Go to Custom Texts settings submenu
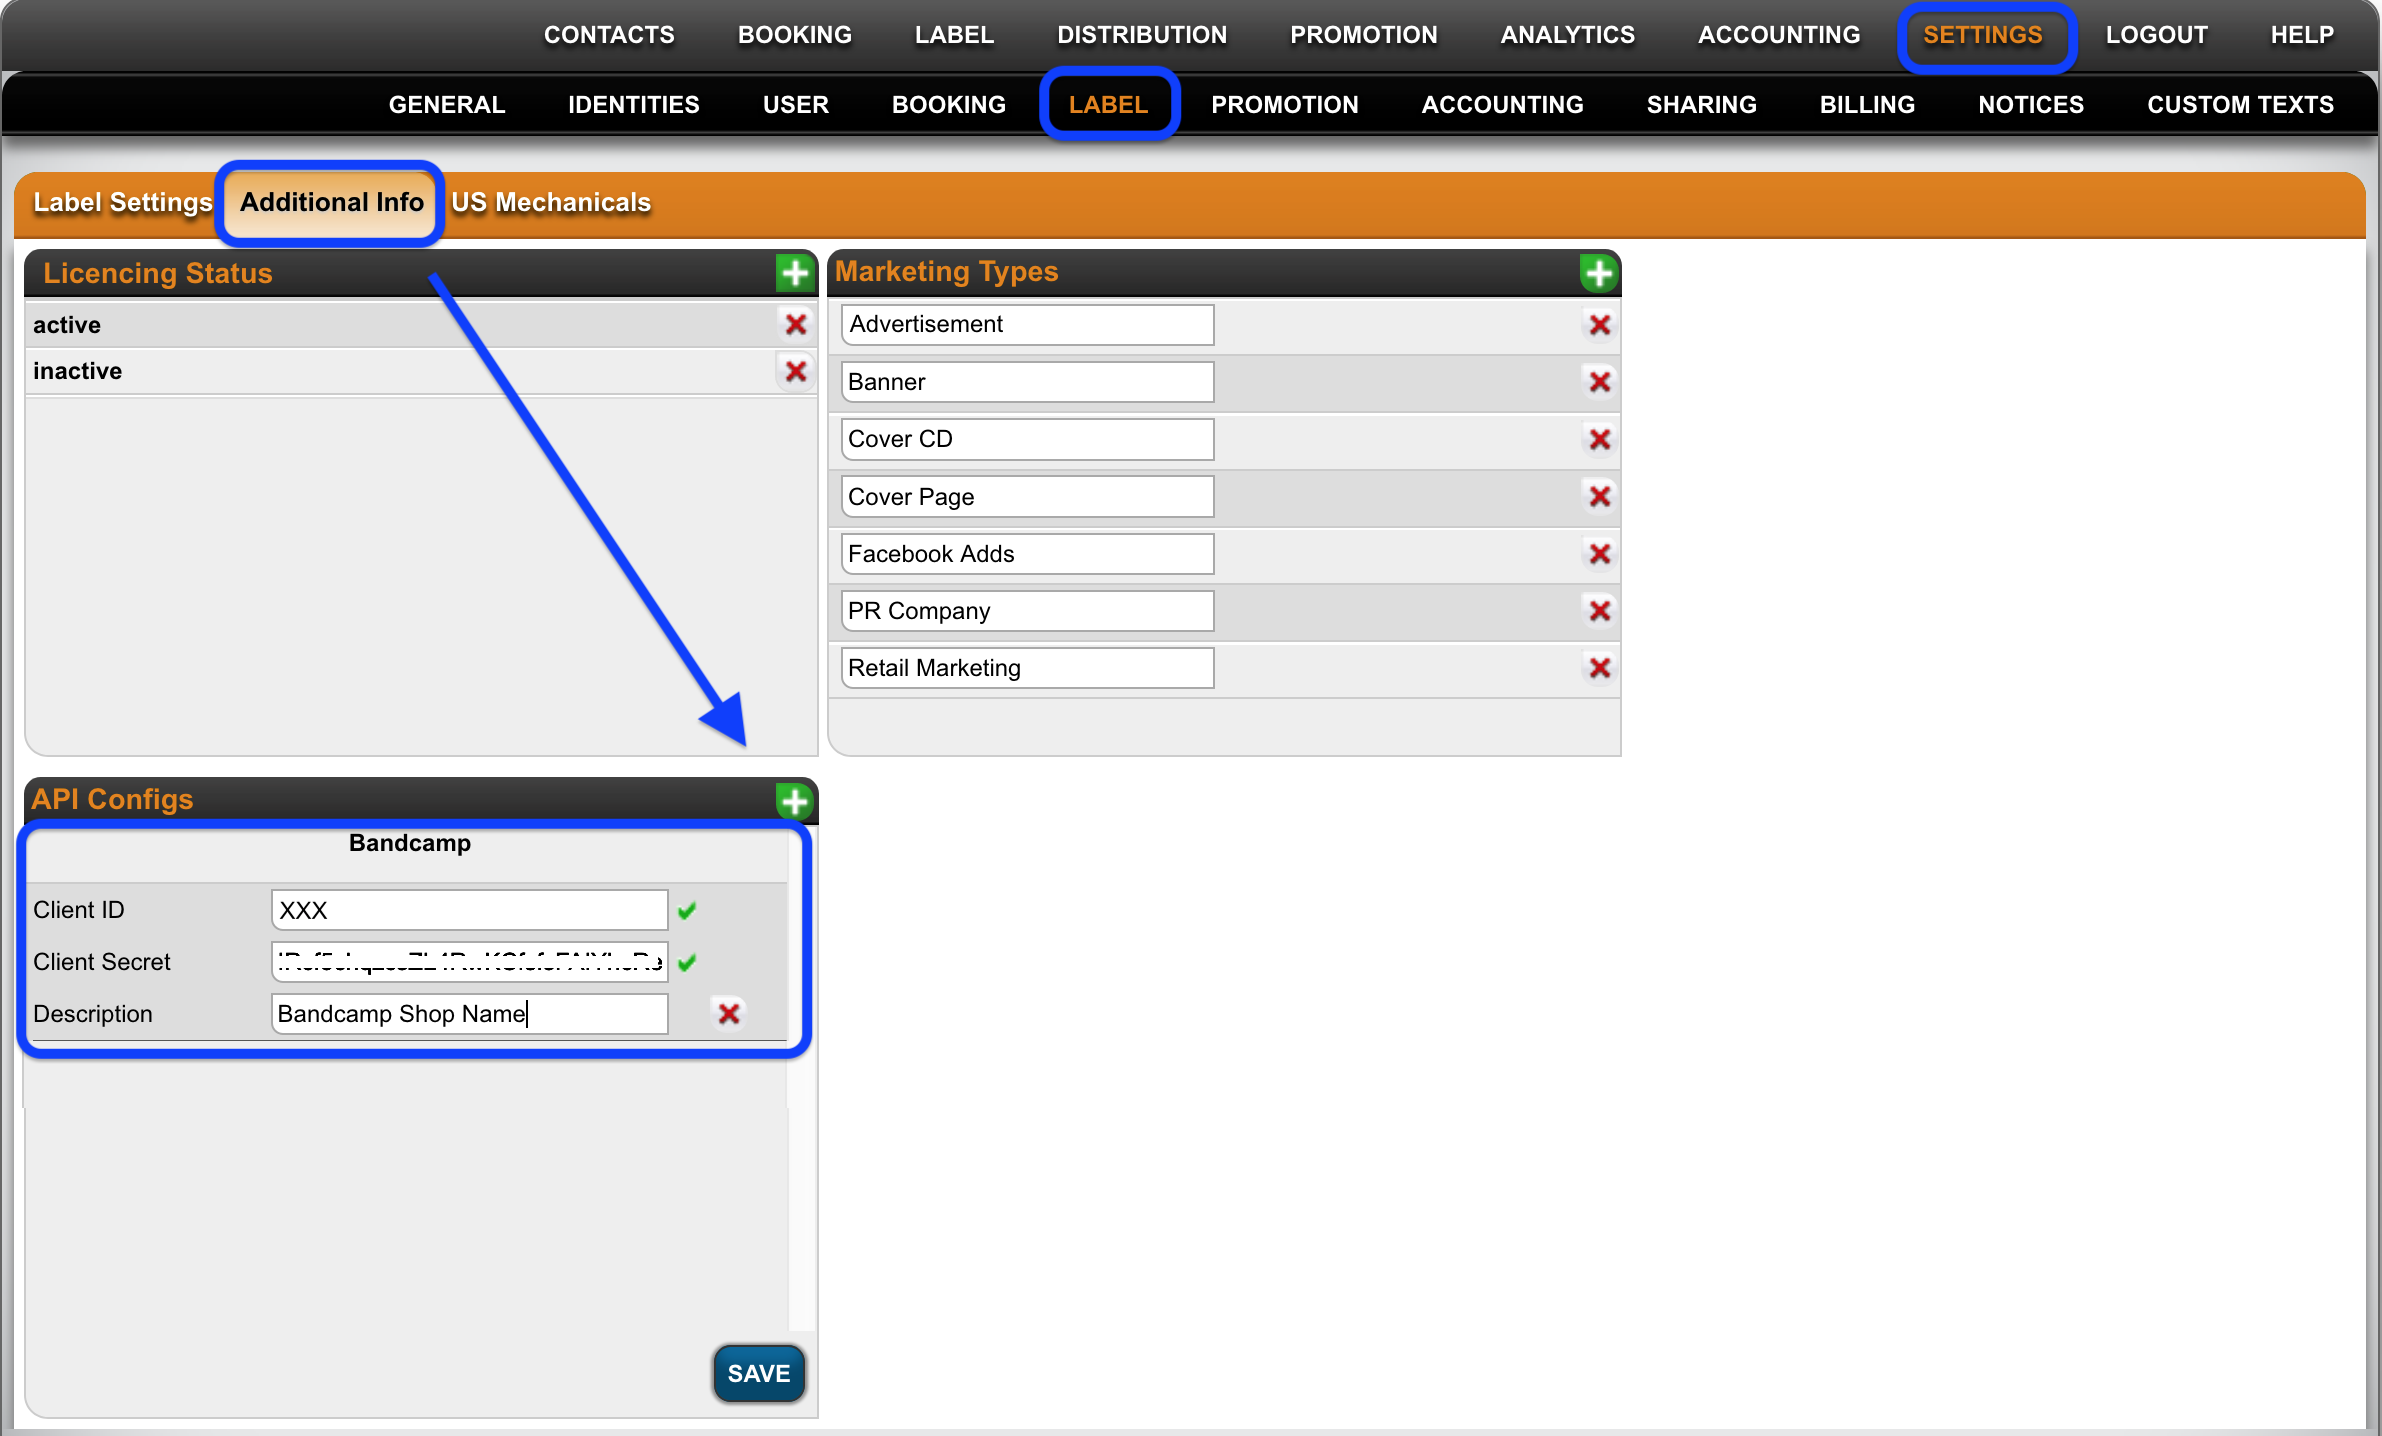Image resolution: width=2382 pixels, height=1436 pixels. (x=2240, y=105)
